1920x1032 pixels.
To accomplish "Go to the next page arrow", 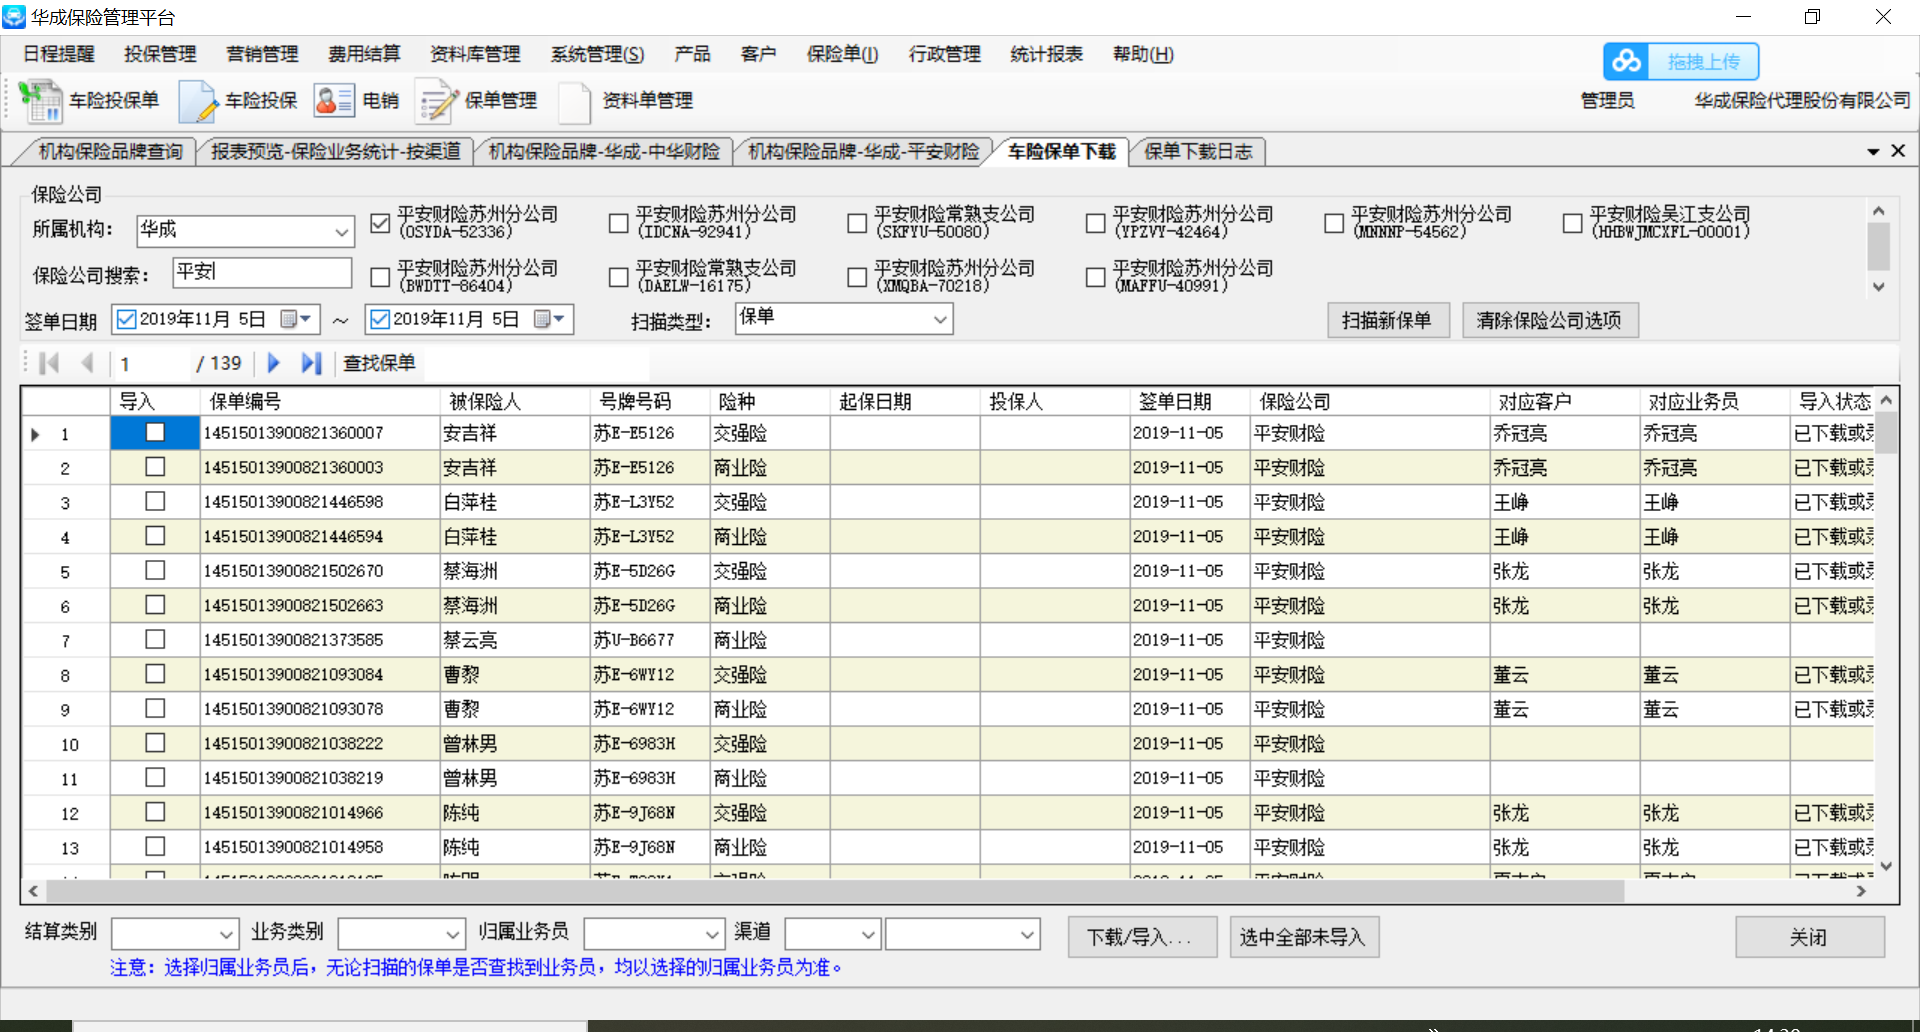I will point(274,363).
